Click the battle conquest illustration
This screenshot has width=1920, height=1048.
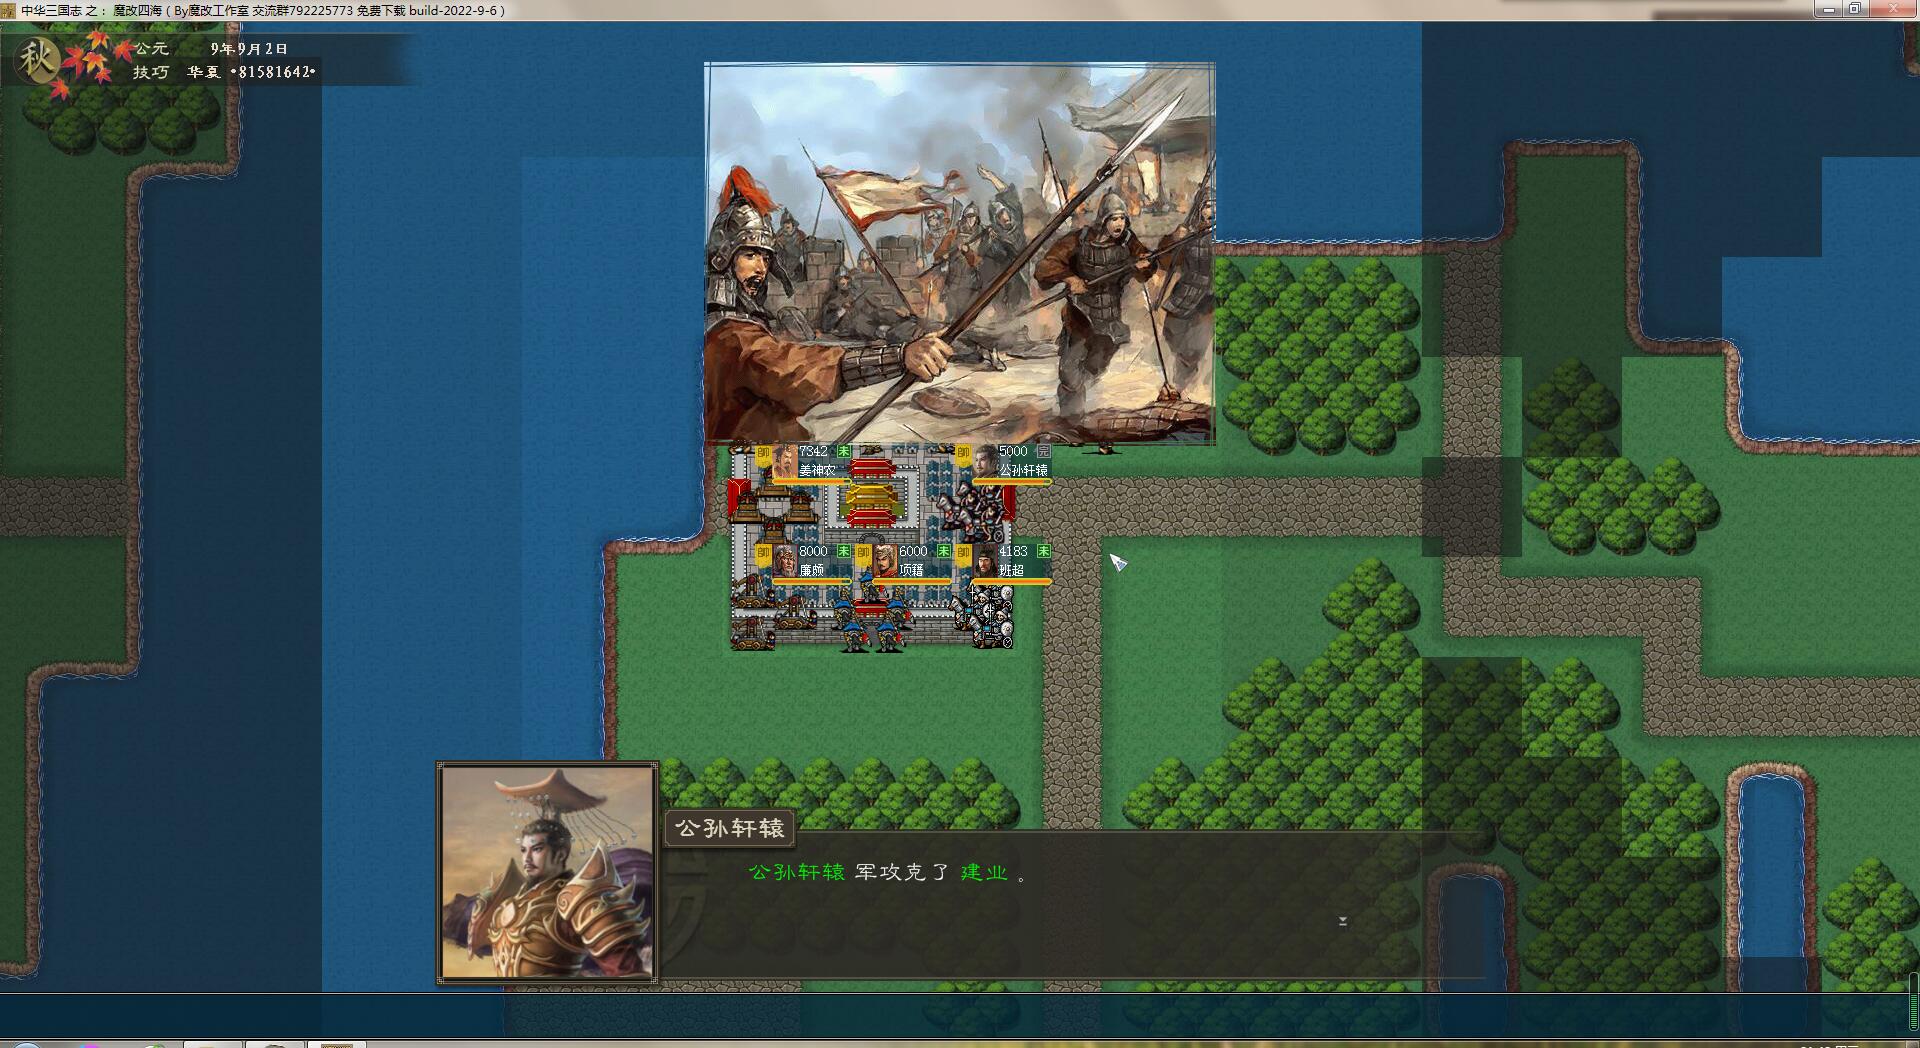[960, 254]
